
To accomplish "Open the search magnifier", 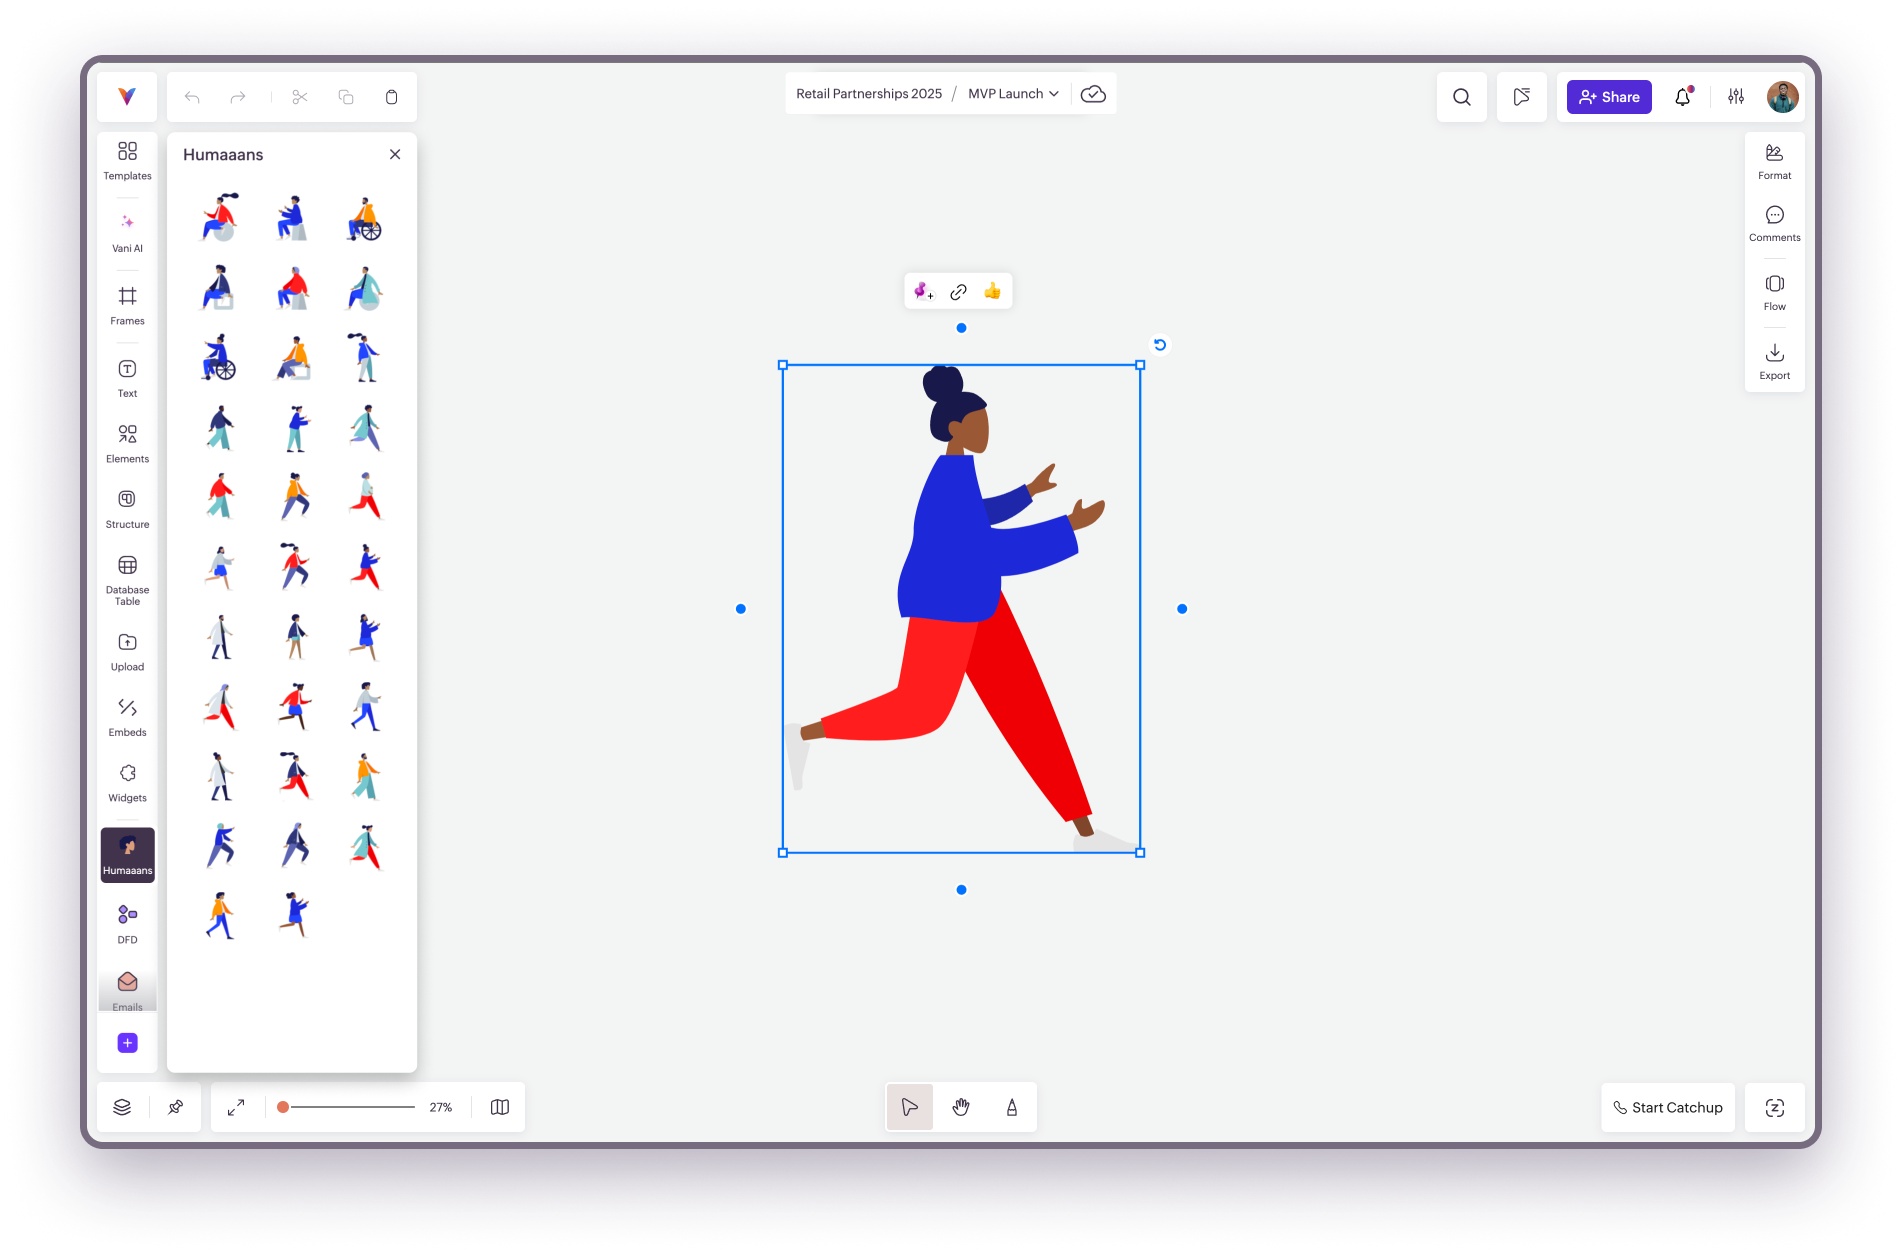I will pos(1461,97).
